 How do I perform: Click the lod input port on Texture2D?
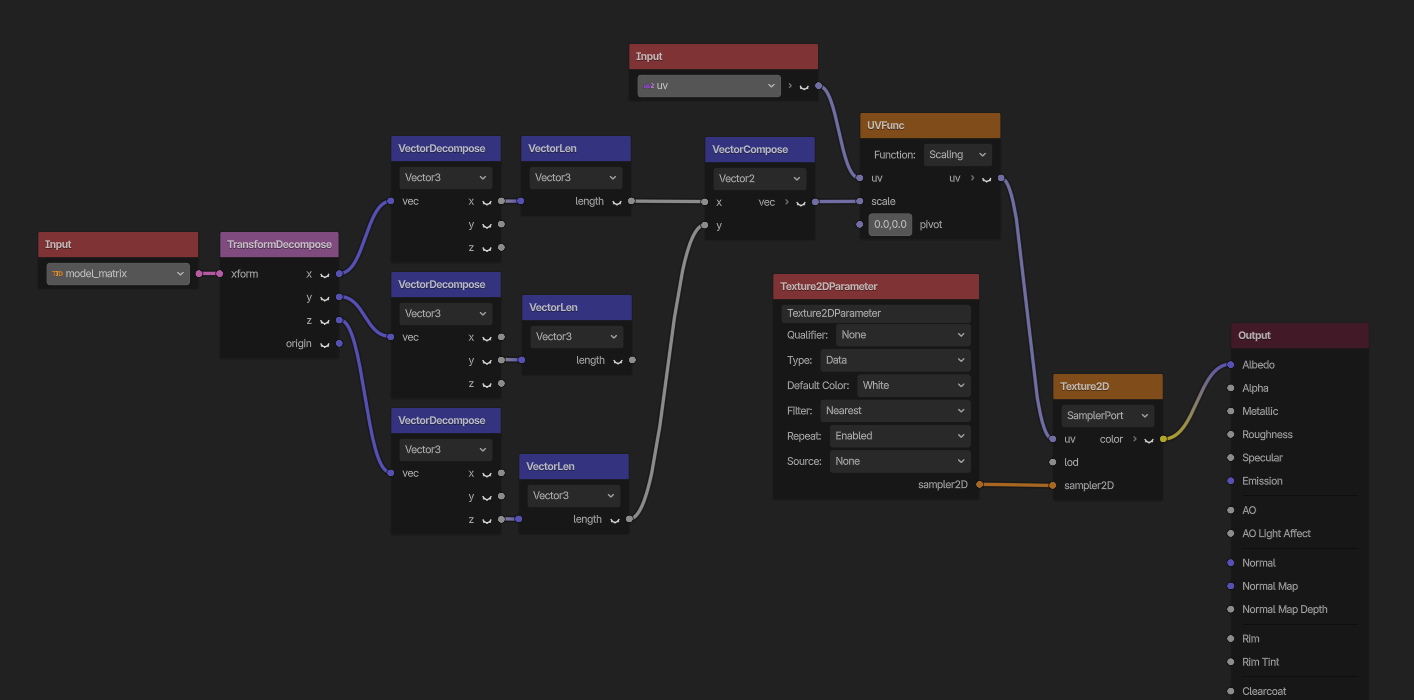pos(1052,462)
